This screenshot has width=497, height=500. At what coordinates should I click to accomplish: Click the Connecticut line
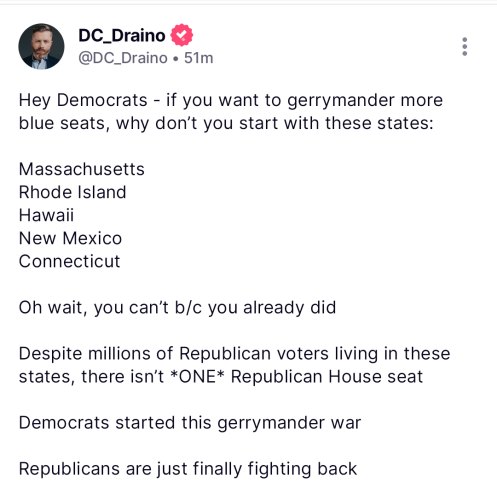coord(69,261)
